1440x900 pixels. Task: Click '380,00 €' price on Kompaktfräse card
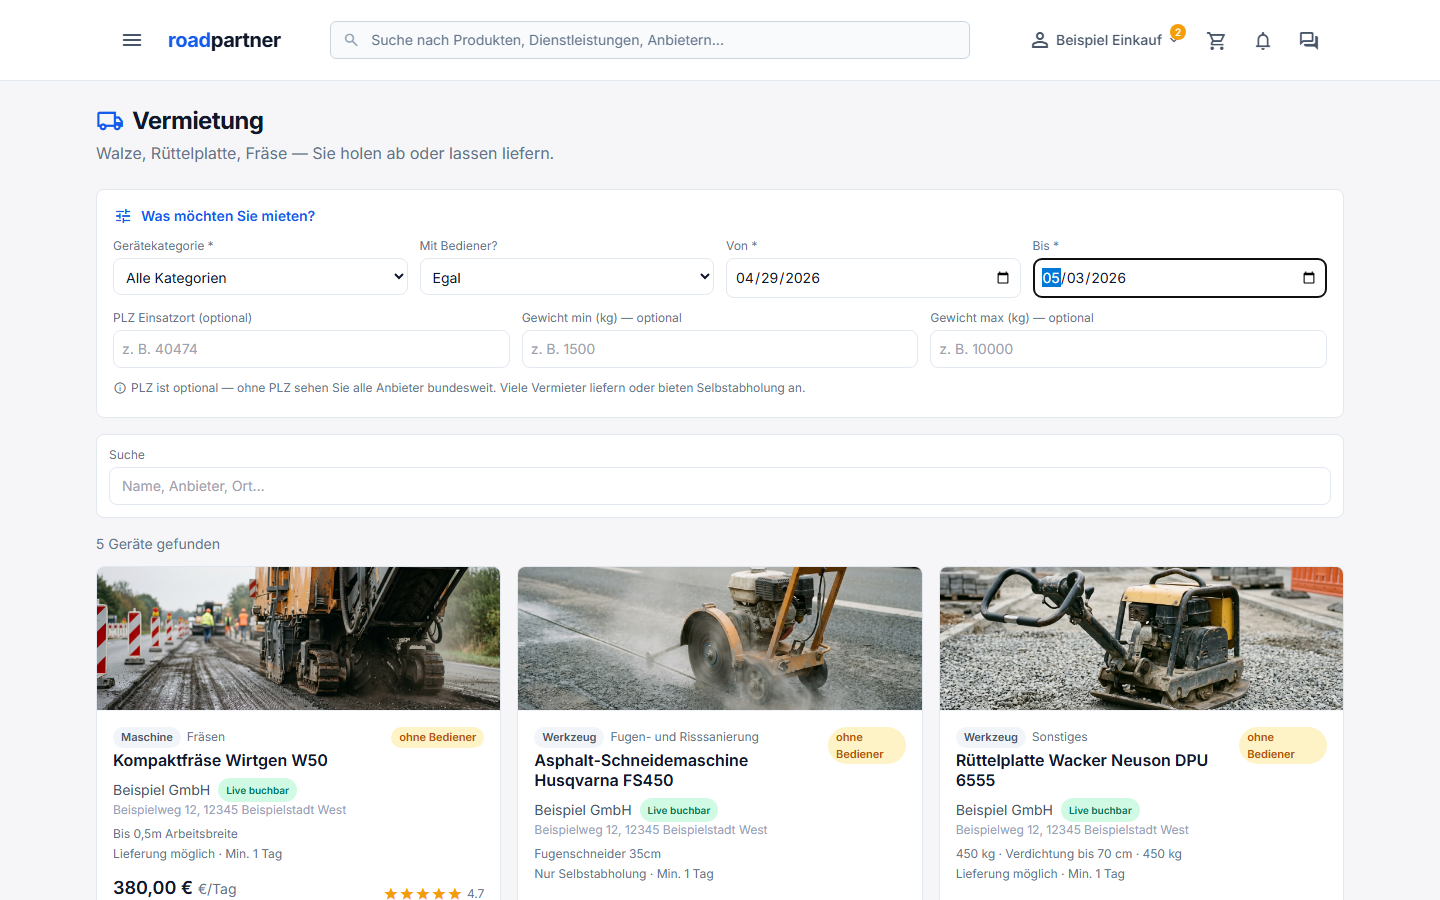[x=153, y=888]
